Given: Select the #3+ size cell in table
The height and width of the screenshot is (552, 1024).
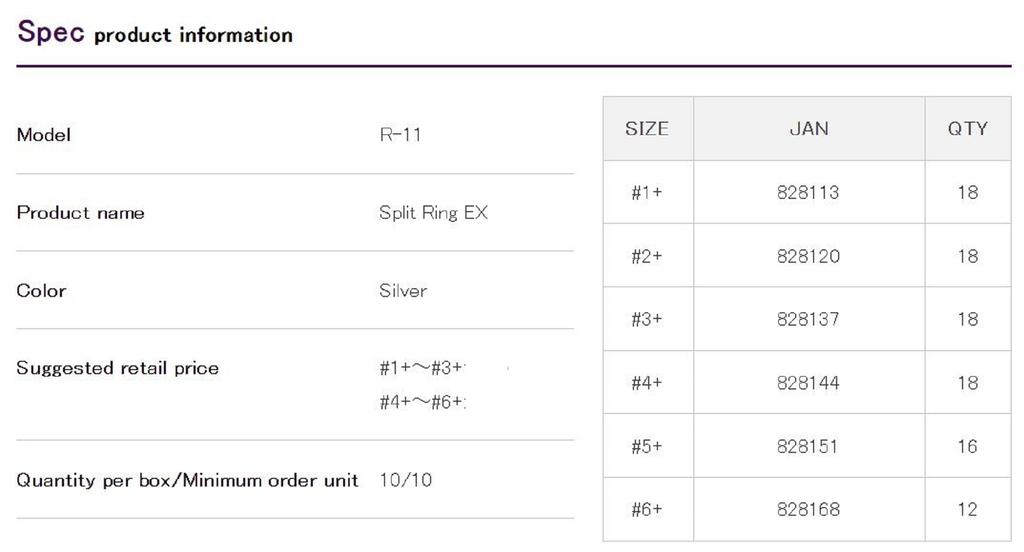Looking at the screenshot, I should tap(647, 320).
